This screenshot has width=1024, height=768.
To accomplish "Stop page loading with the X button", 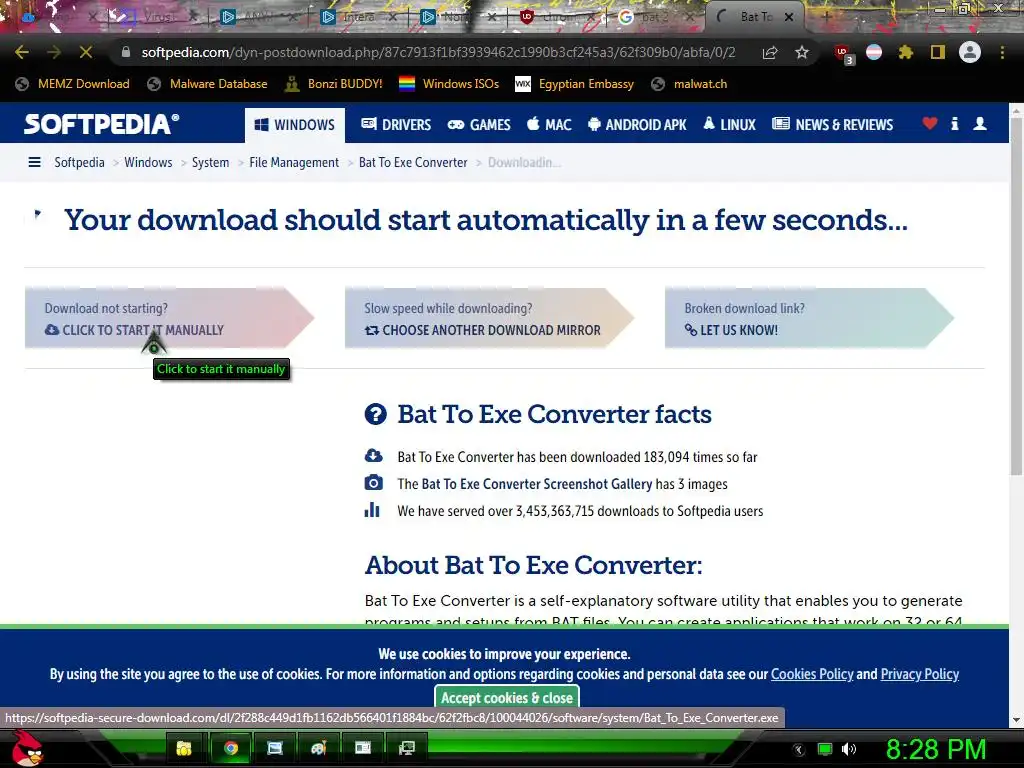I will (86, 52).
